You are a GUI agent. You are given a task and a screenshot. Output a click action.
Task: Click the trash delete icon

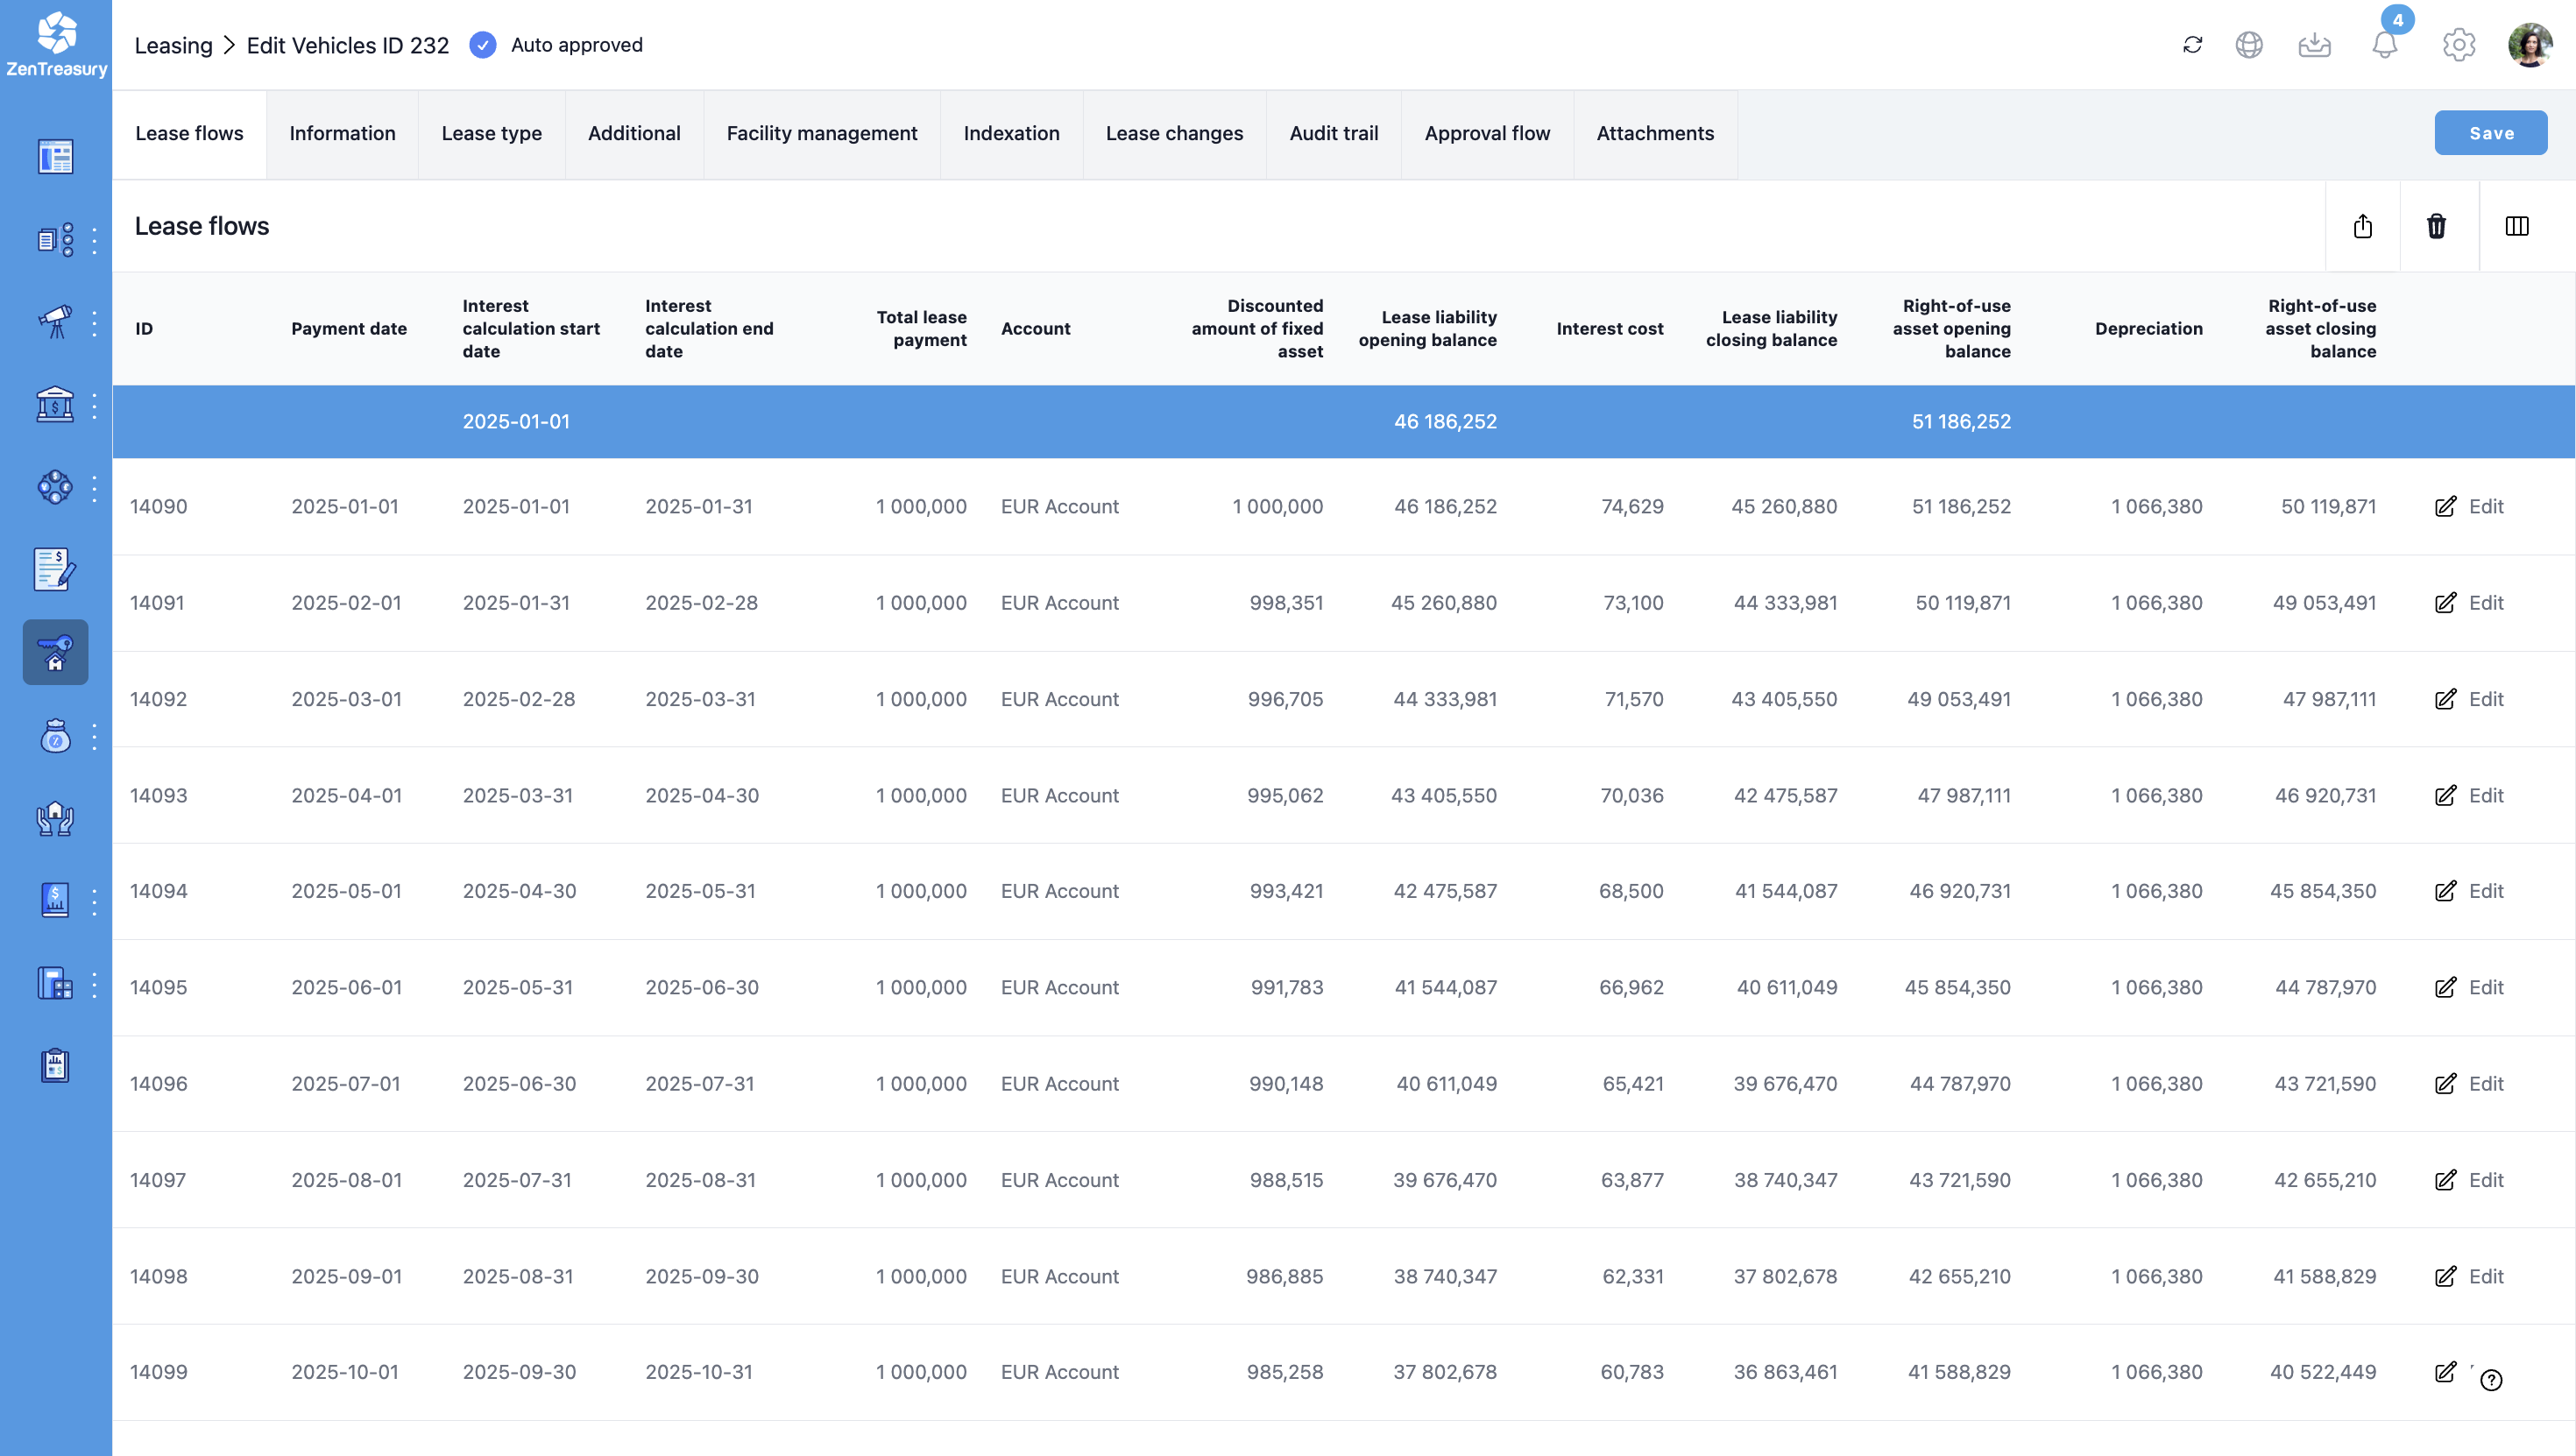(x=2436, y=226)
